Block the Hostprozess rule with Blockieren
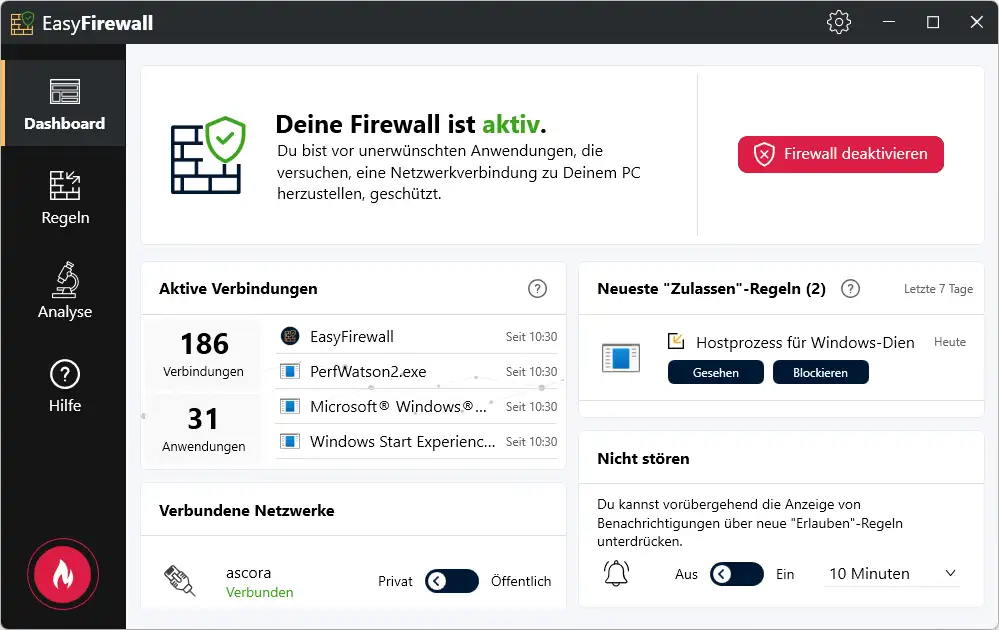999x630 pixels. 820,372
